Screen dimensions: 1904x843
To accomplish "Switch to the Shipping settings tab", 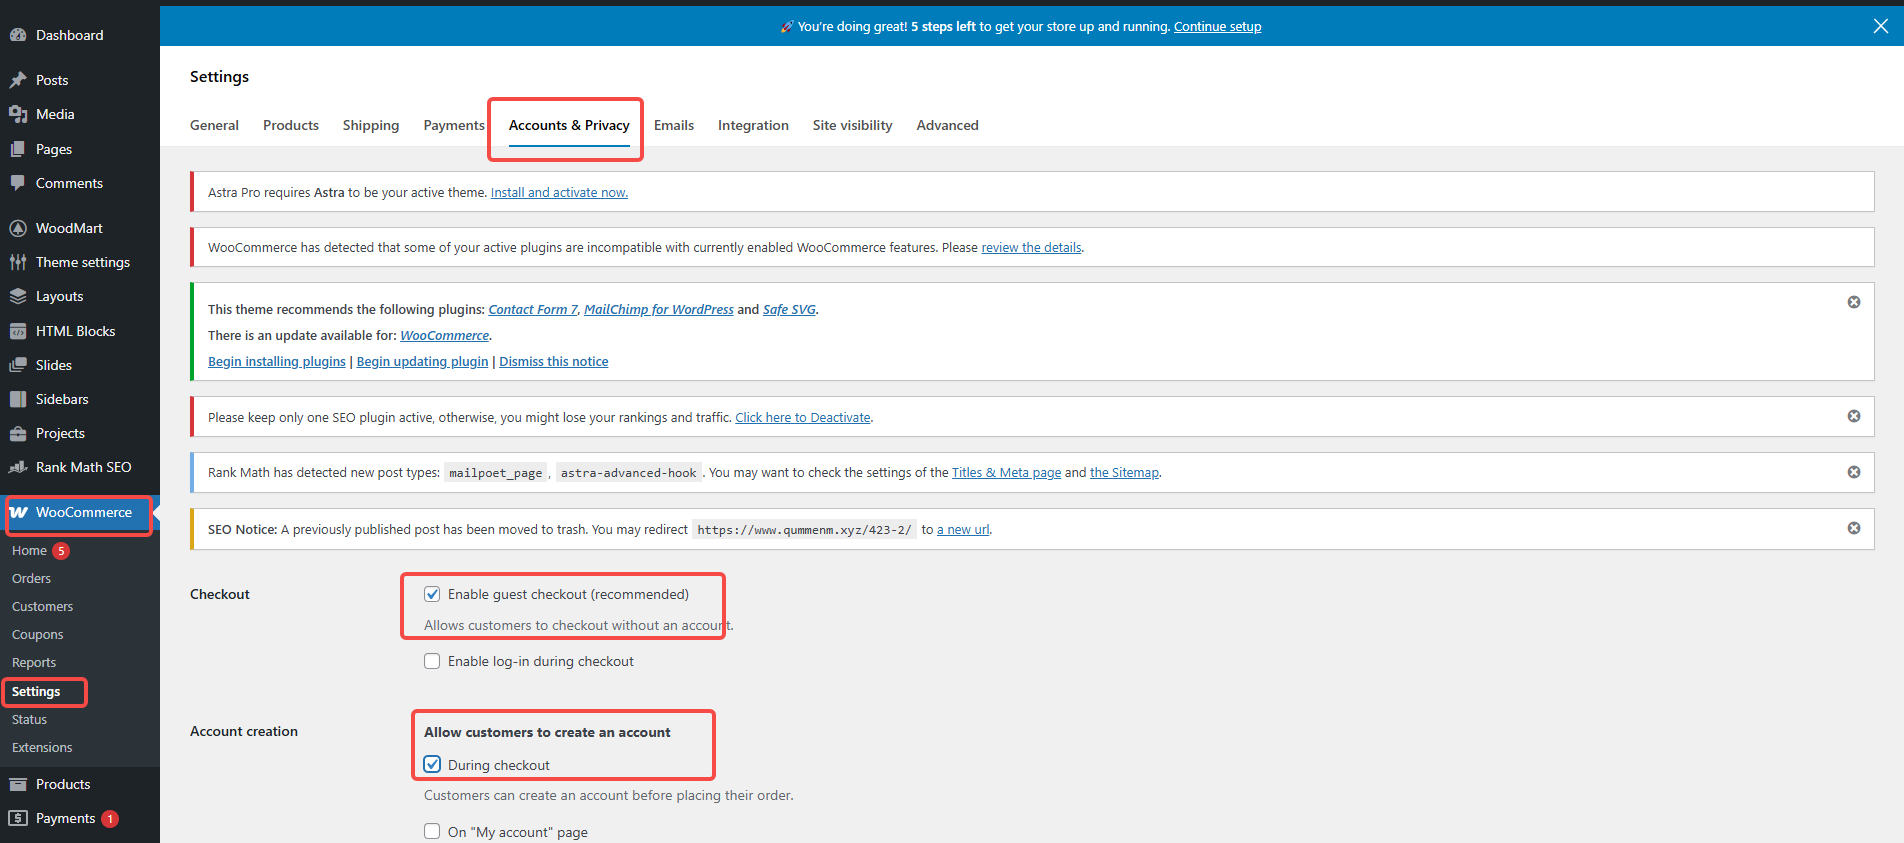I will [370, 125].
